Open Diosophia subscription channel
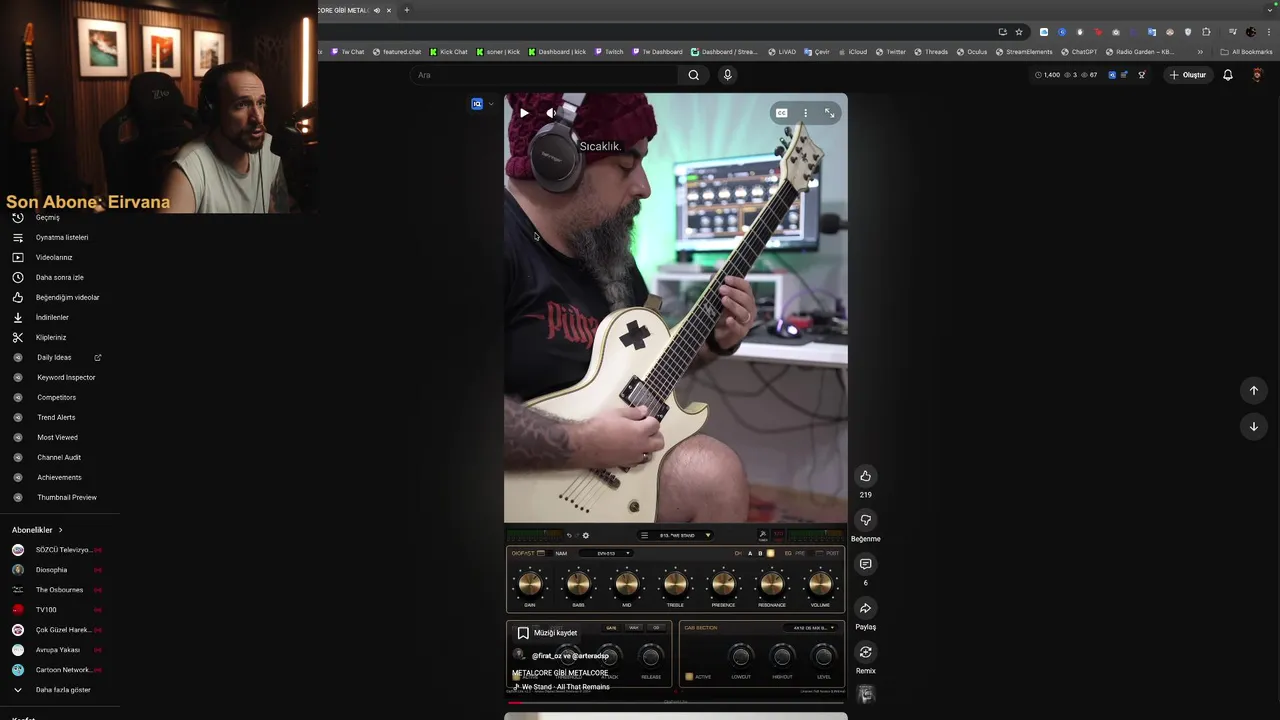Image resolution: width=1280 pixels, height=720 pixels. (60, 570)
